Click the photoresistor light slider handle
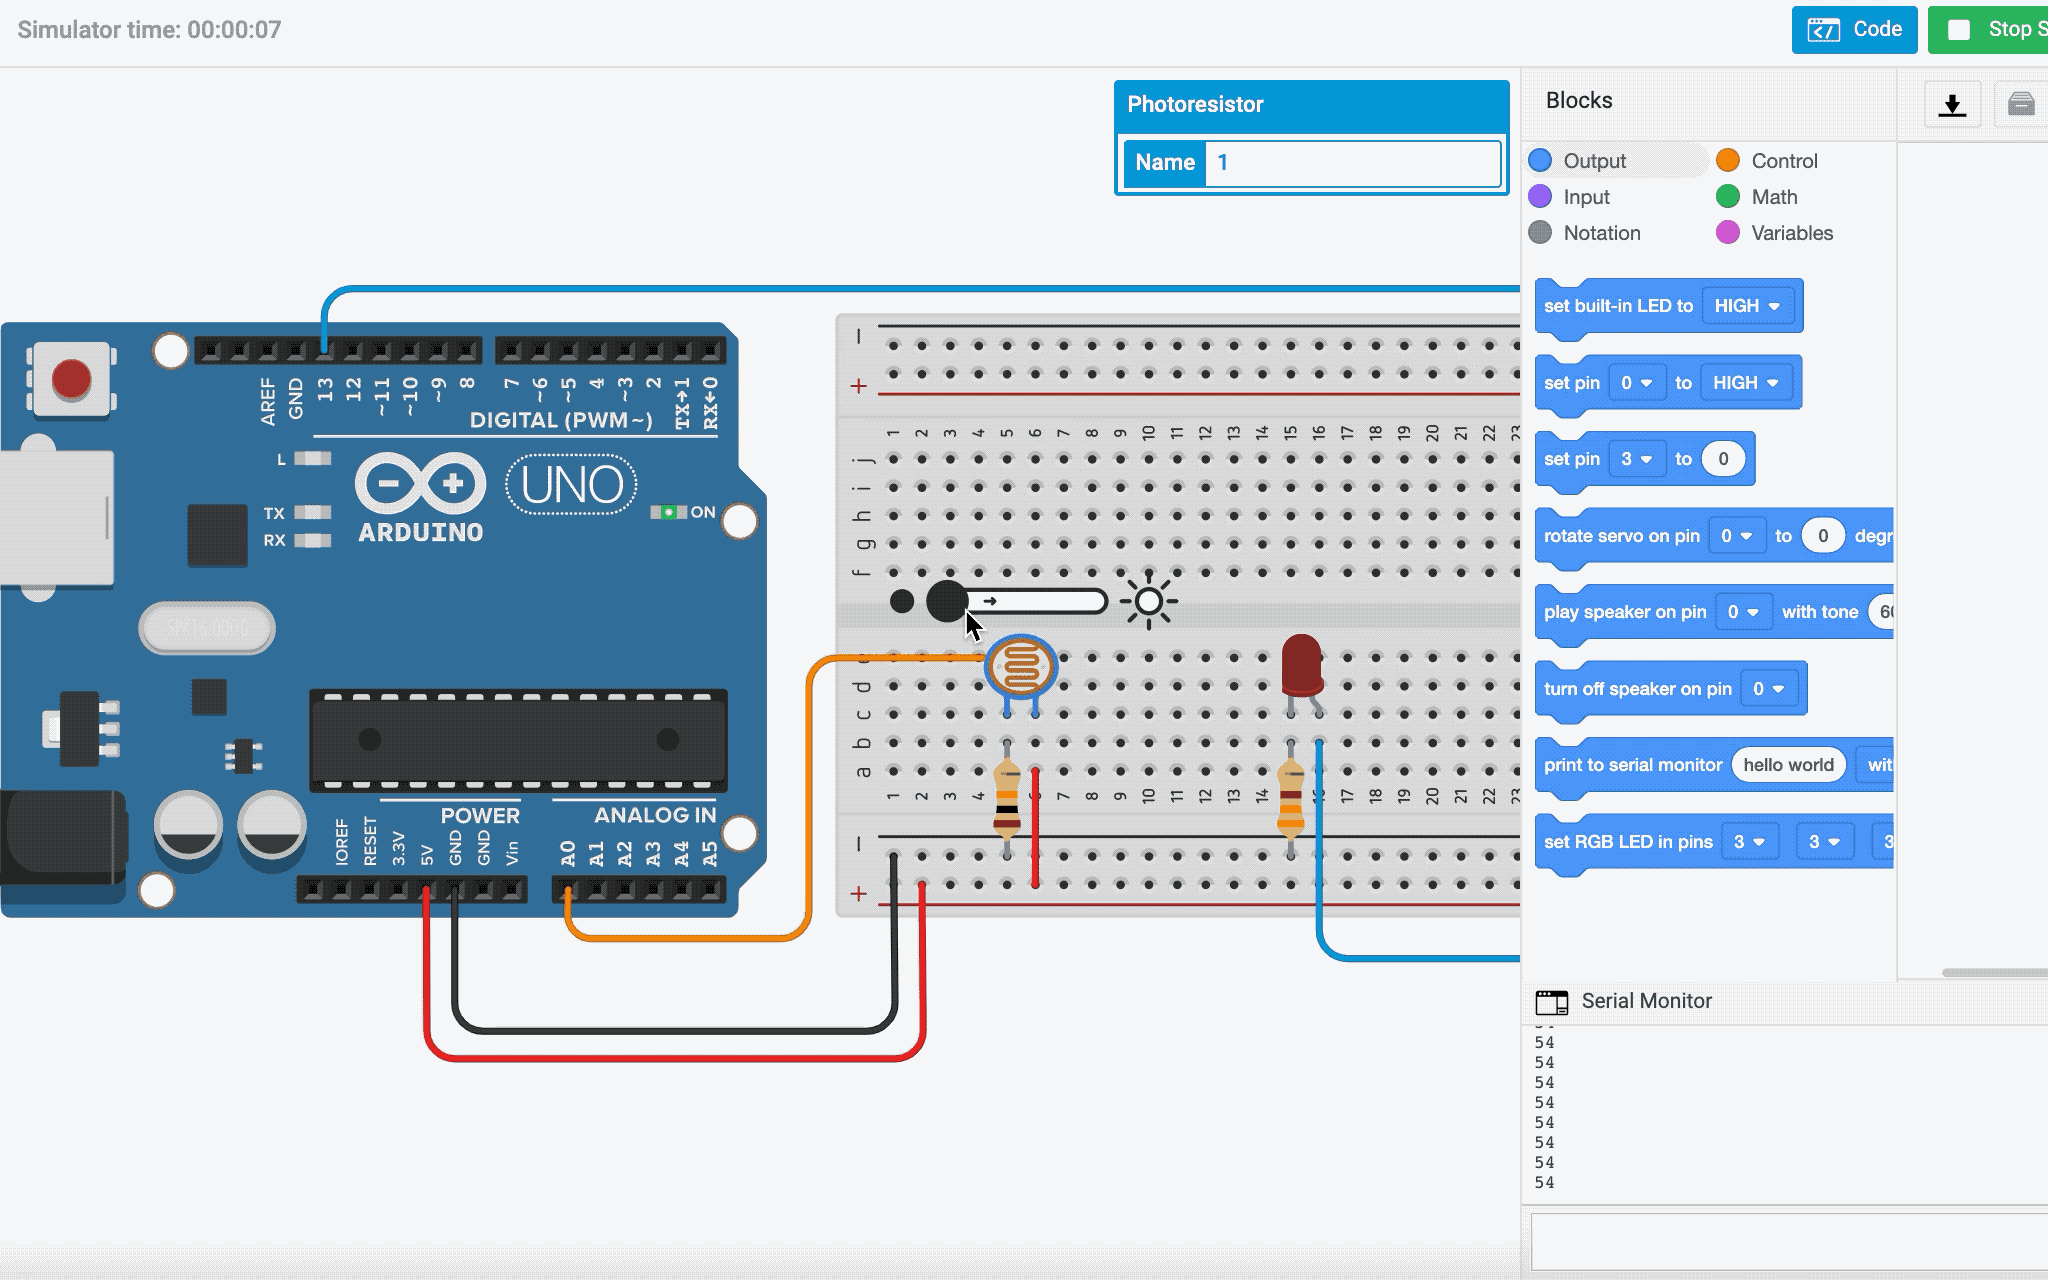The image size is (2048, 1280). coord(946,601)
